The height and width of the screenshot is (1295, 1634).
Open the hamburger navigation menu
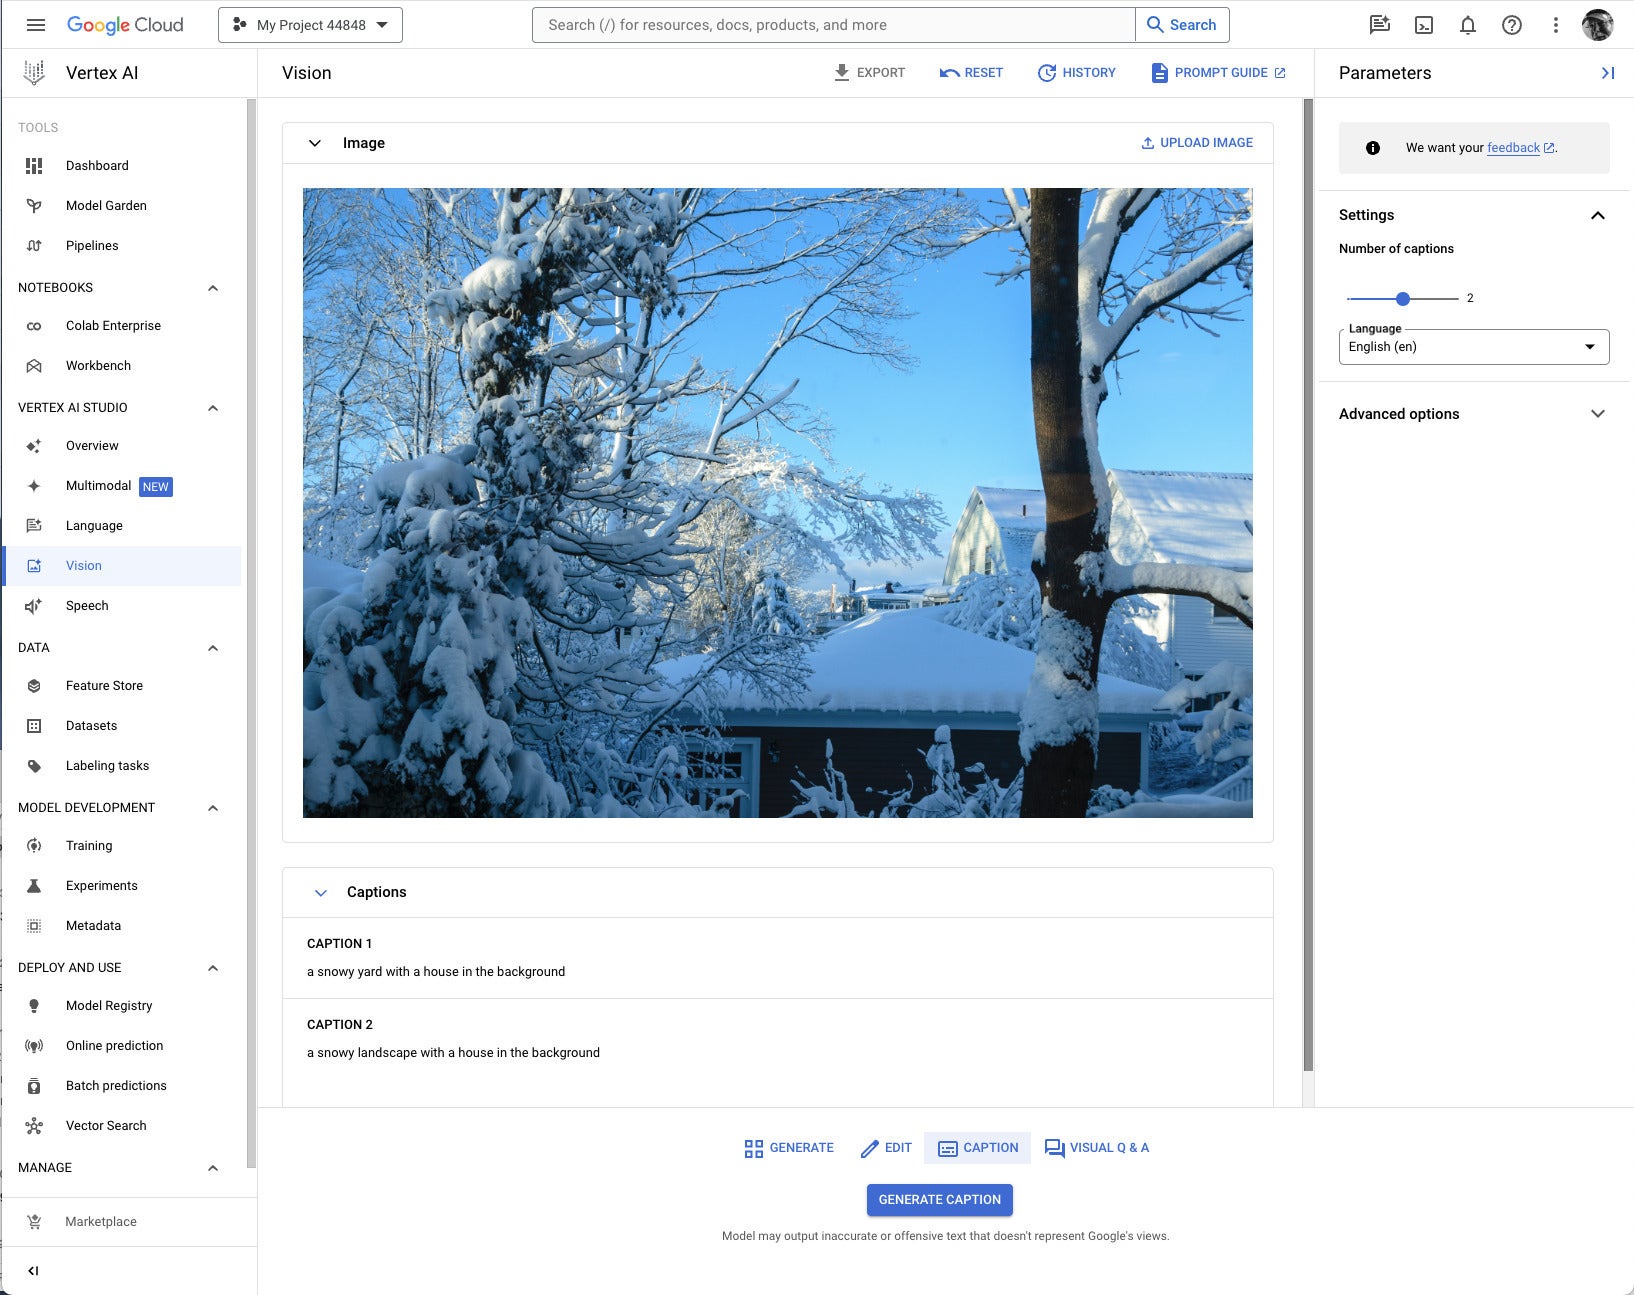click(35, 25)
